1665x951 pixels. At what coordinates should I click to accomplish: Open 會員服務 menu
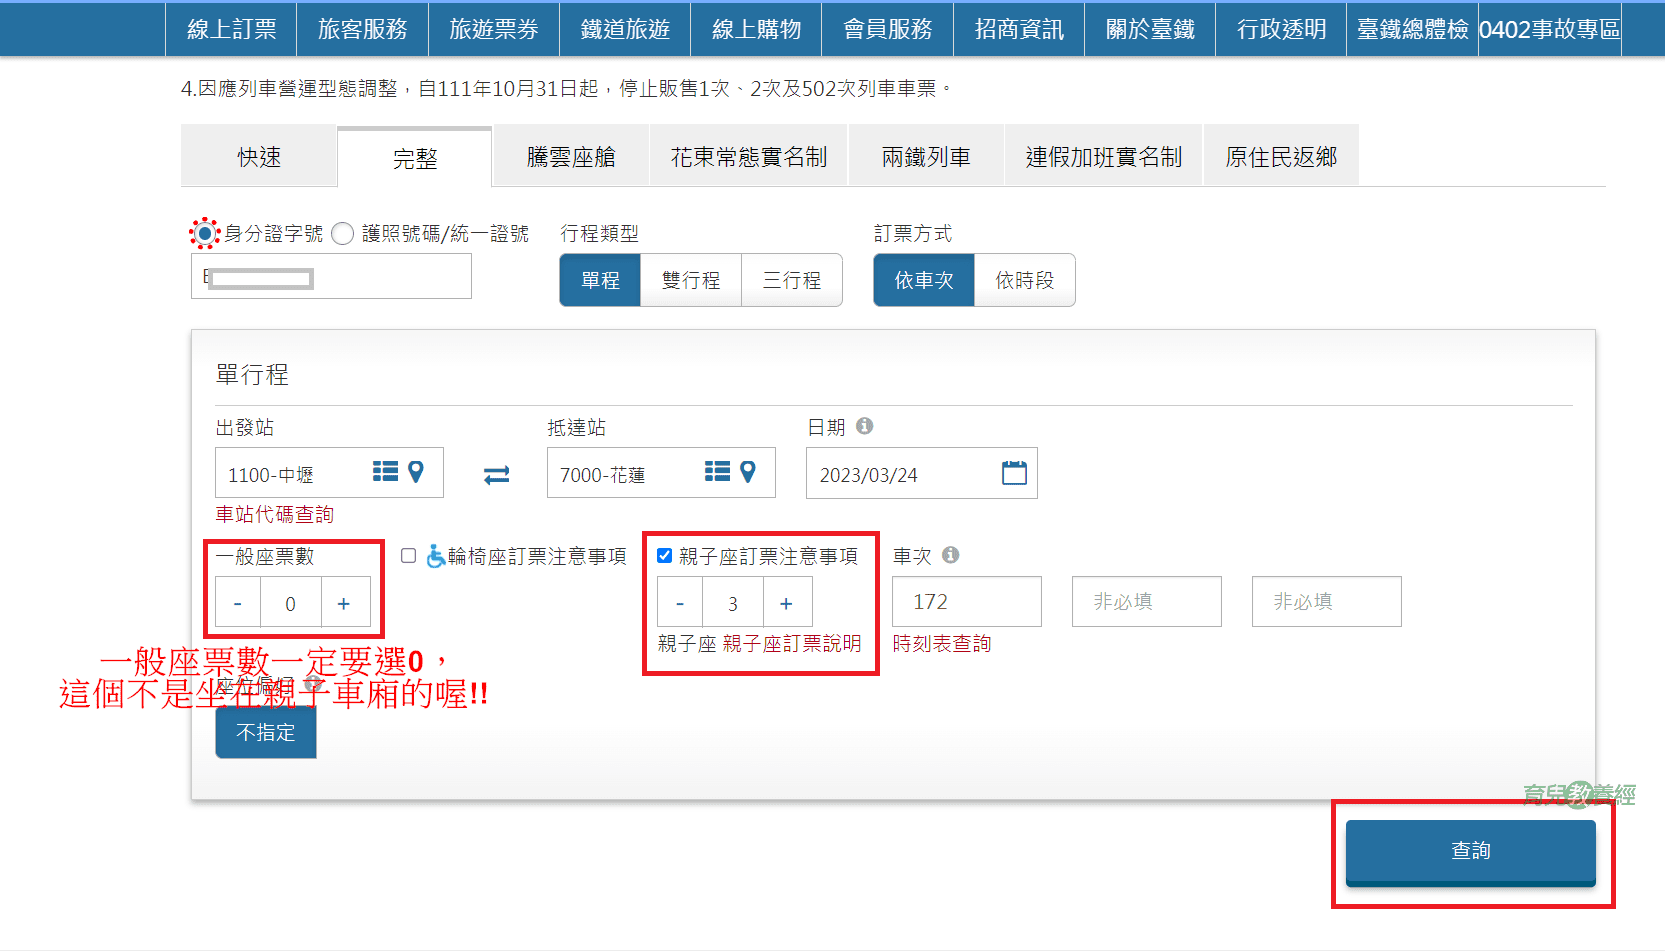pyautogui.click(x=887, y=29)
